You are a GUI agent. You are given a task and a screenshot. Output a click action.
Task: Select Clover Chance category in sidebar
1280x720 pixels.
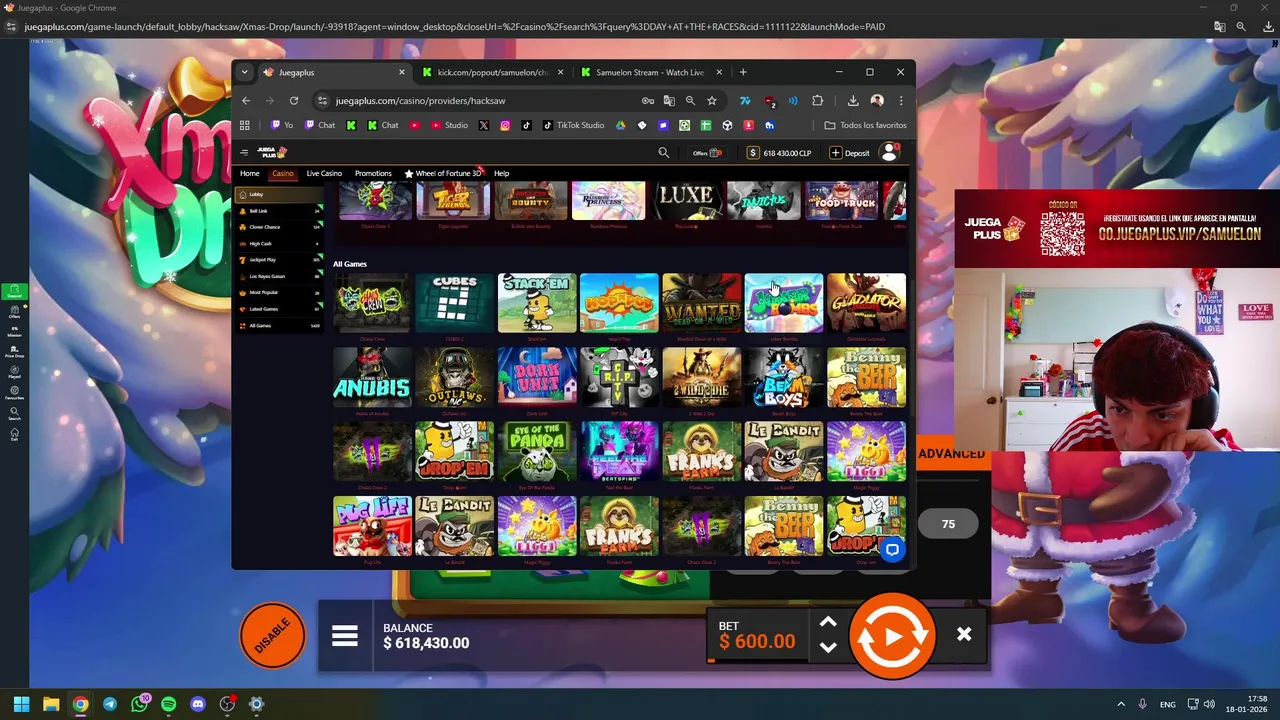point(279,227)
